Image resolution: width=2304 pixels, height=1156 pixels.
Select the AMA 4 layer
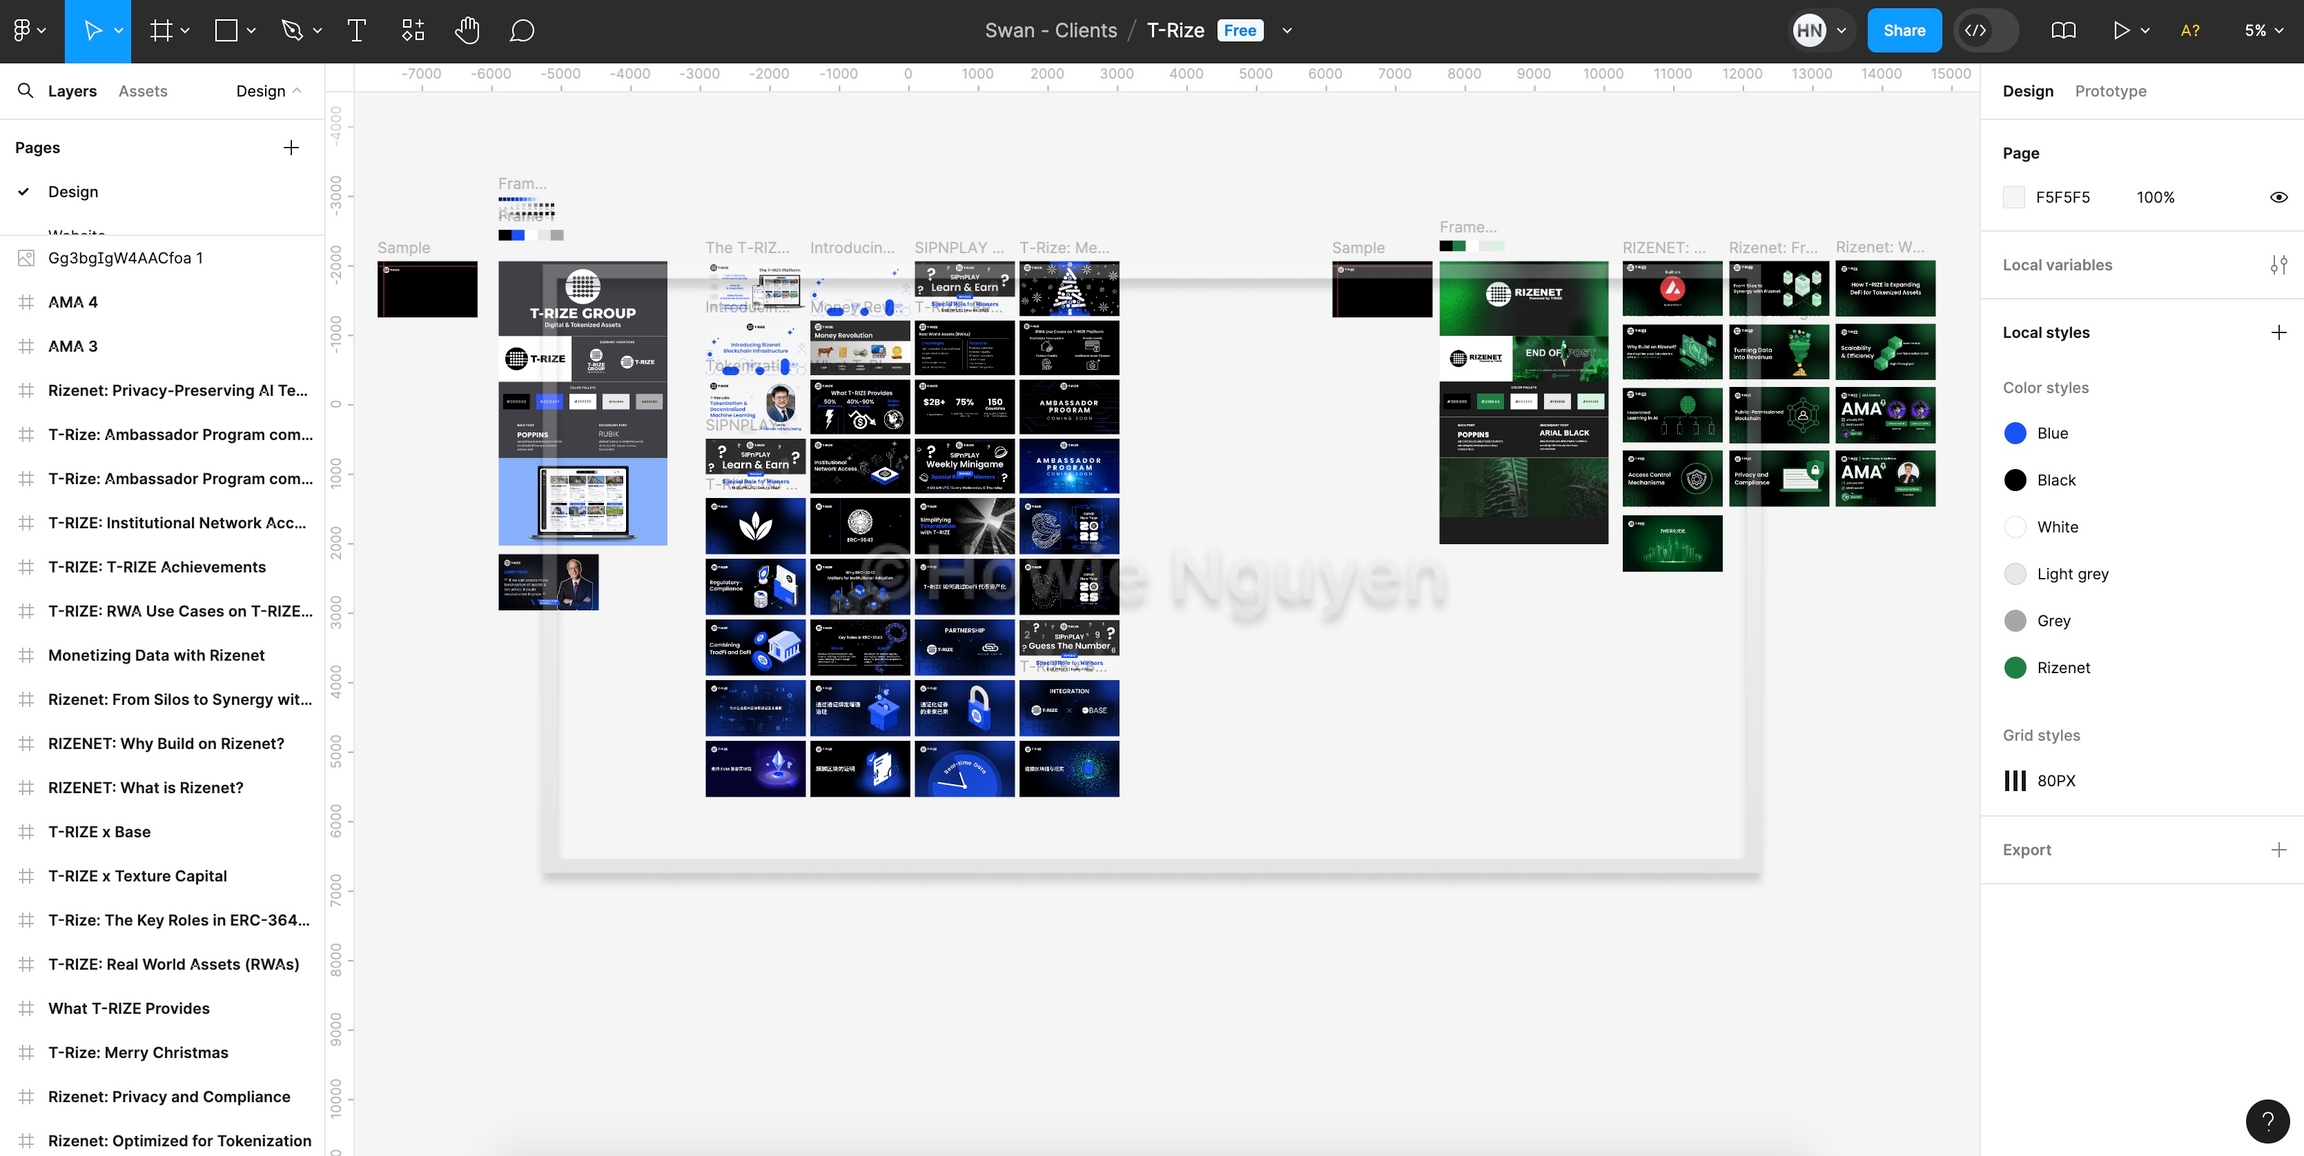(73, 302)
